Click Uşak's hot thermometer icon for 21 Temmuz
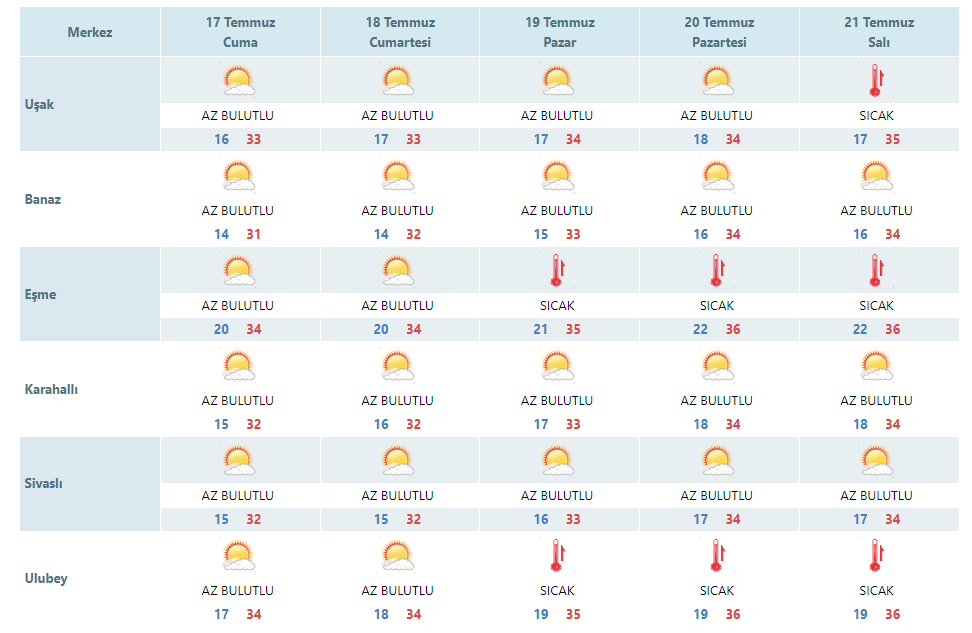 tap(875, 81)
